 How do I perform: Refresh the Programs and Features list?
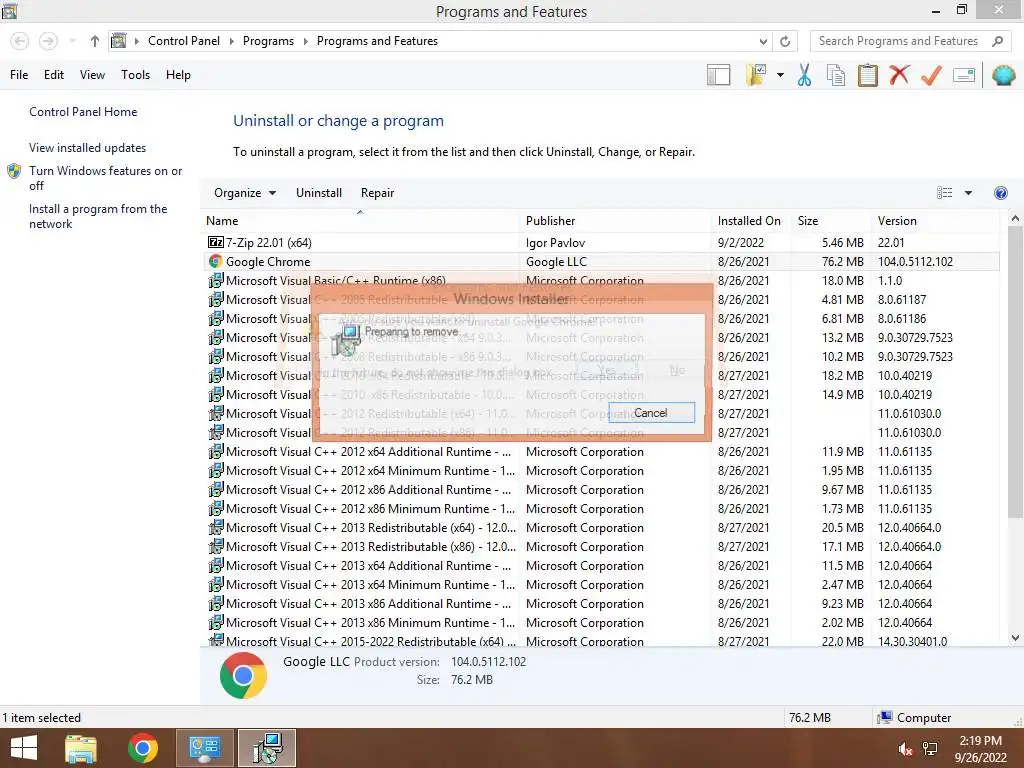785,41
